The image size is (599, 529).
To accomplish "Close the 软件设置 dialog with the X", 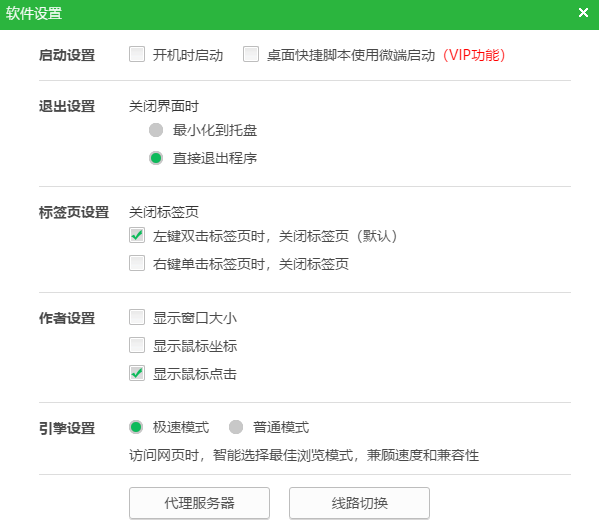I will [x=583, y=13].
